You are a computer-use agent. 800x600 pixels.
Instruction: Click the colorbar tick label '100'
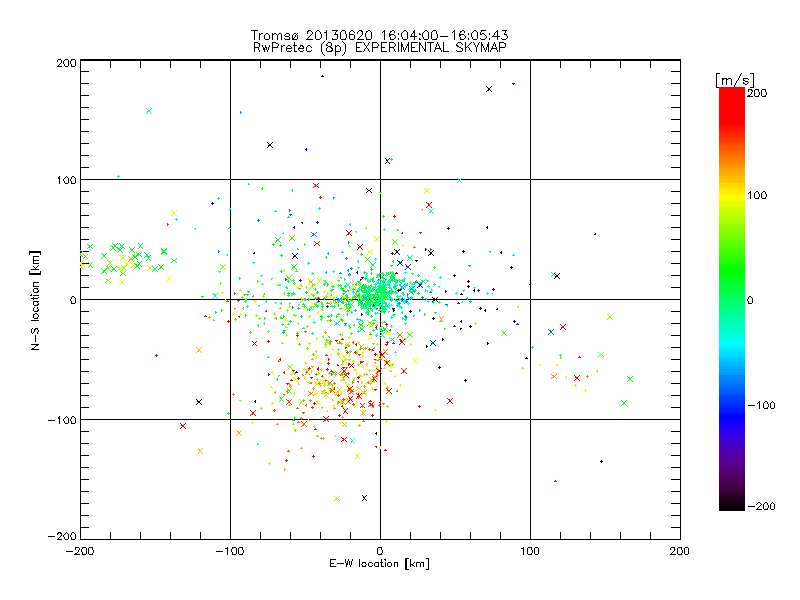757,195
